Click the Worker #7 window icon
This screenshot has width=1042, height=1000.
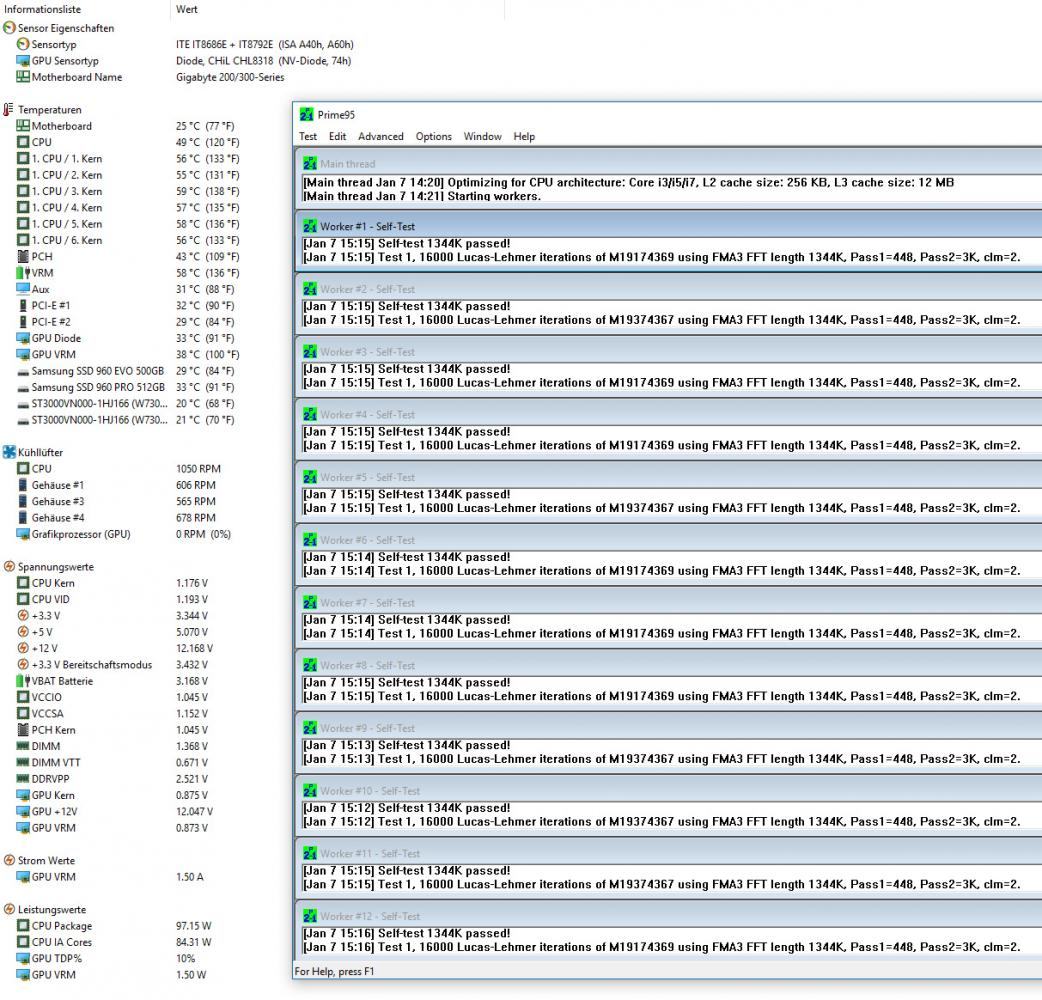[x=310, y=603]
